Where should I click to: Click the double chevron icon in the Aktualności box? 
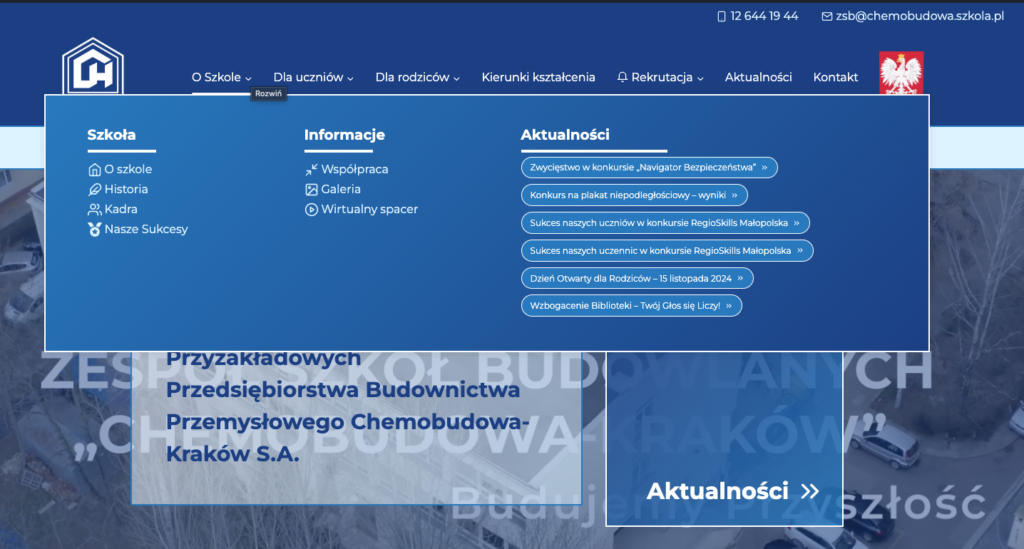coord(810,492)
